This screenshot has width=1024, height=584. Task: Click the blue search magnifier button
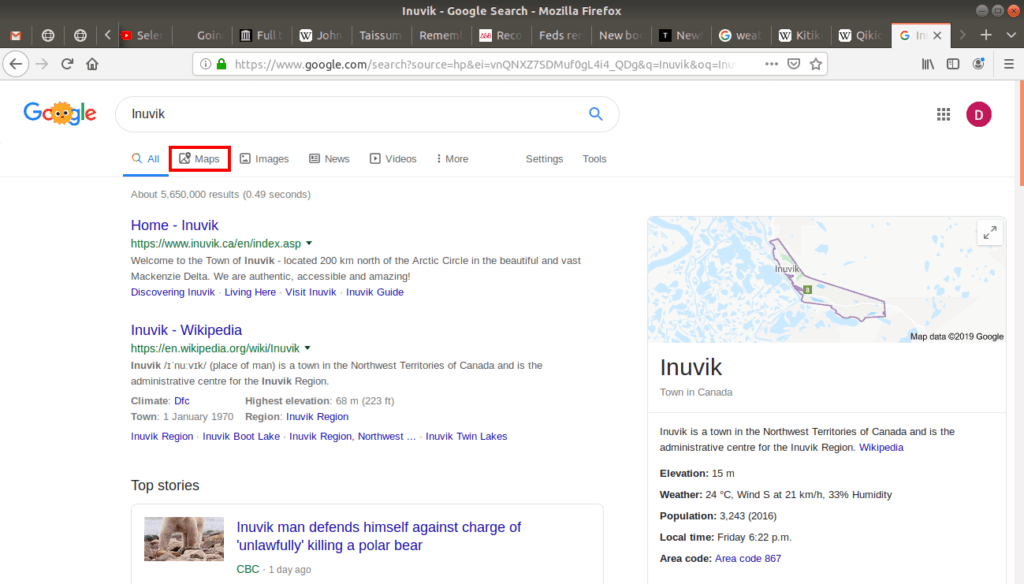pos(596,114)
